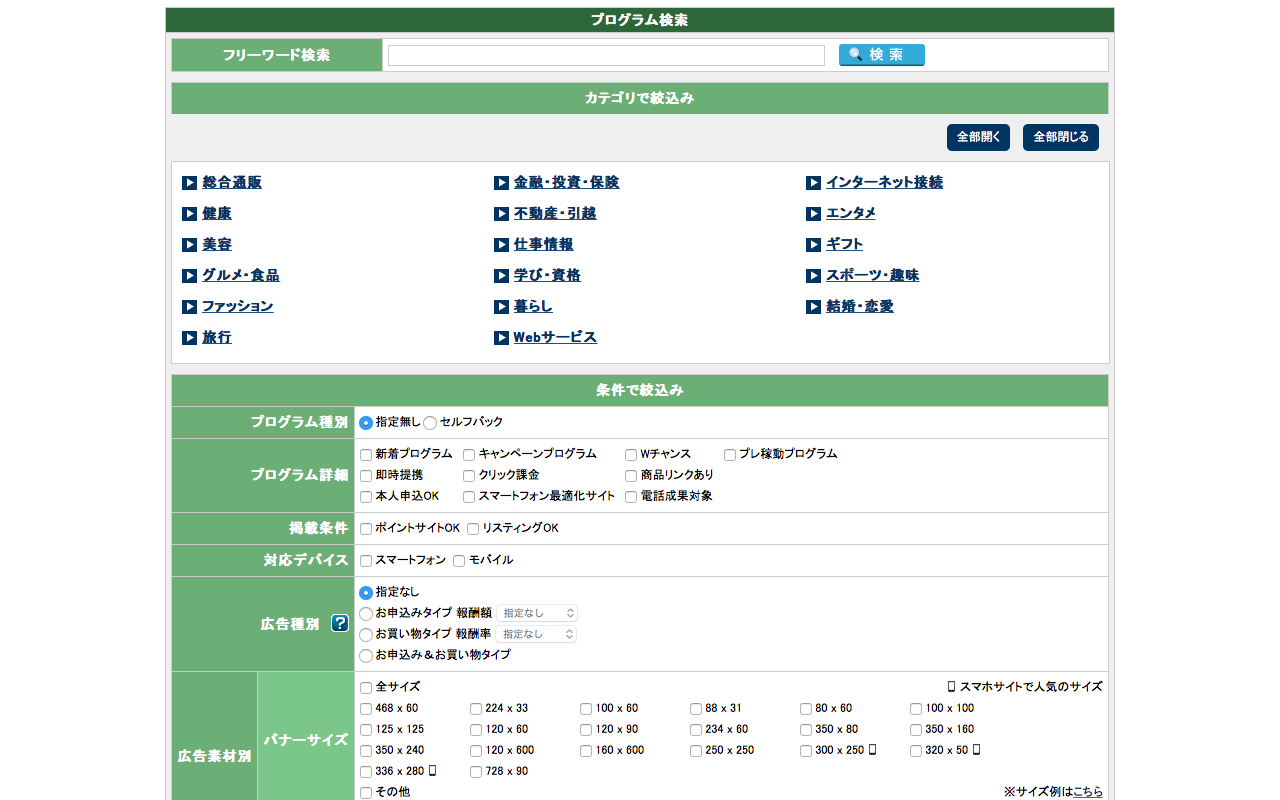Click the arrow icon beside グルメ・食品
Screen dimensions: 1280x800
[189, 276]
